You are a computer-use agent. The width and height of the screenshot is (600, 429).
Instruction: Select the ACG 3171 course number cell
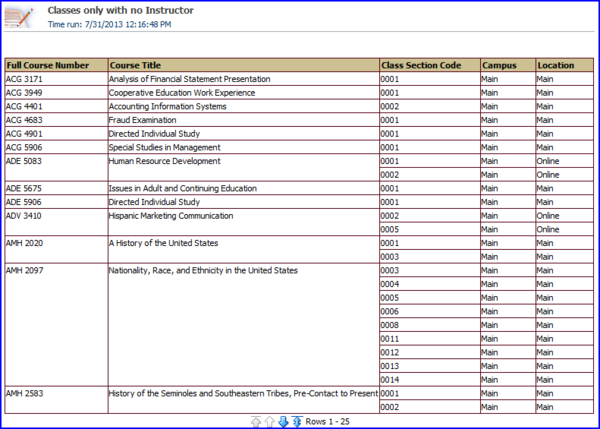click(x=56, y=79)
